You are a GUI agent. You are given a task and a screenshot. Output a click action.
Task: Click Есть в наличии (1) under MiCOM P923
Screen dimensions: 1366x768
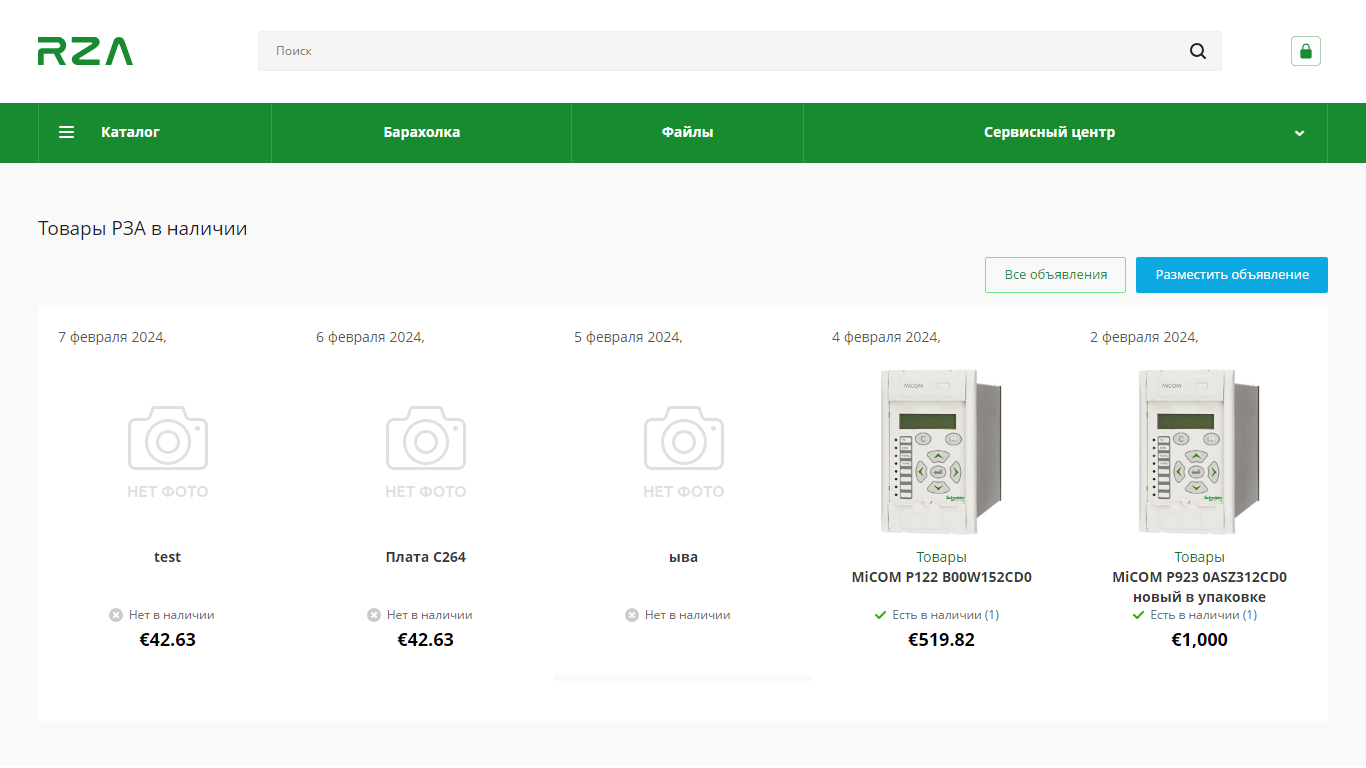pos(1204,615)
